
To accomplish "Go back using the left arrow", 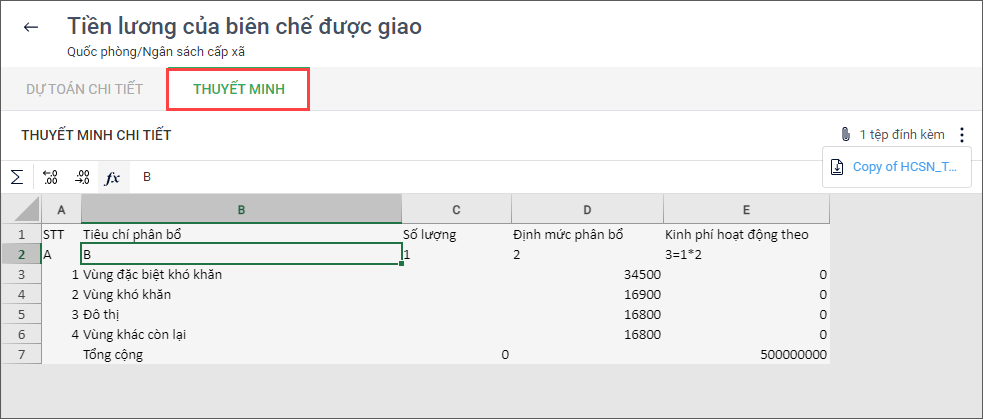I will (31, 27).
